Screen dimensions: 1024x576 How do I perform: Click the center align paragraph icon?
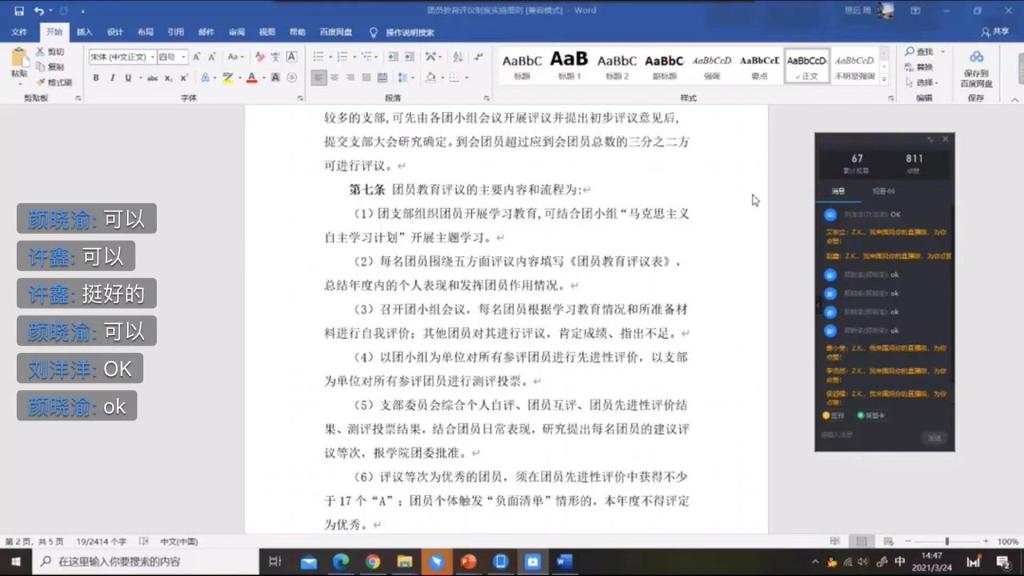point(334,78)
